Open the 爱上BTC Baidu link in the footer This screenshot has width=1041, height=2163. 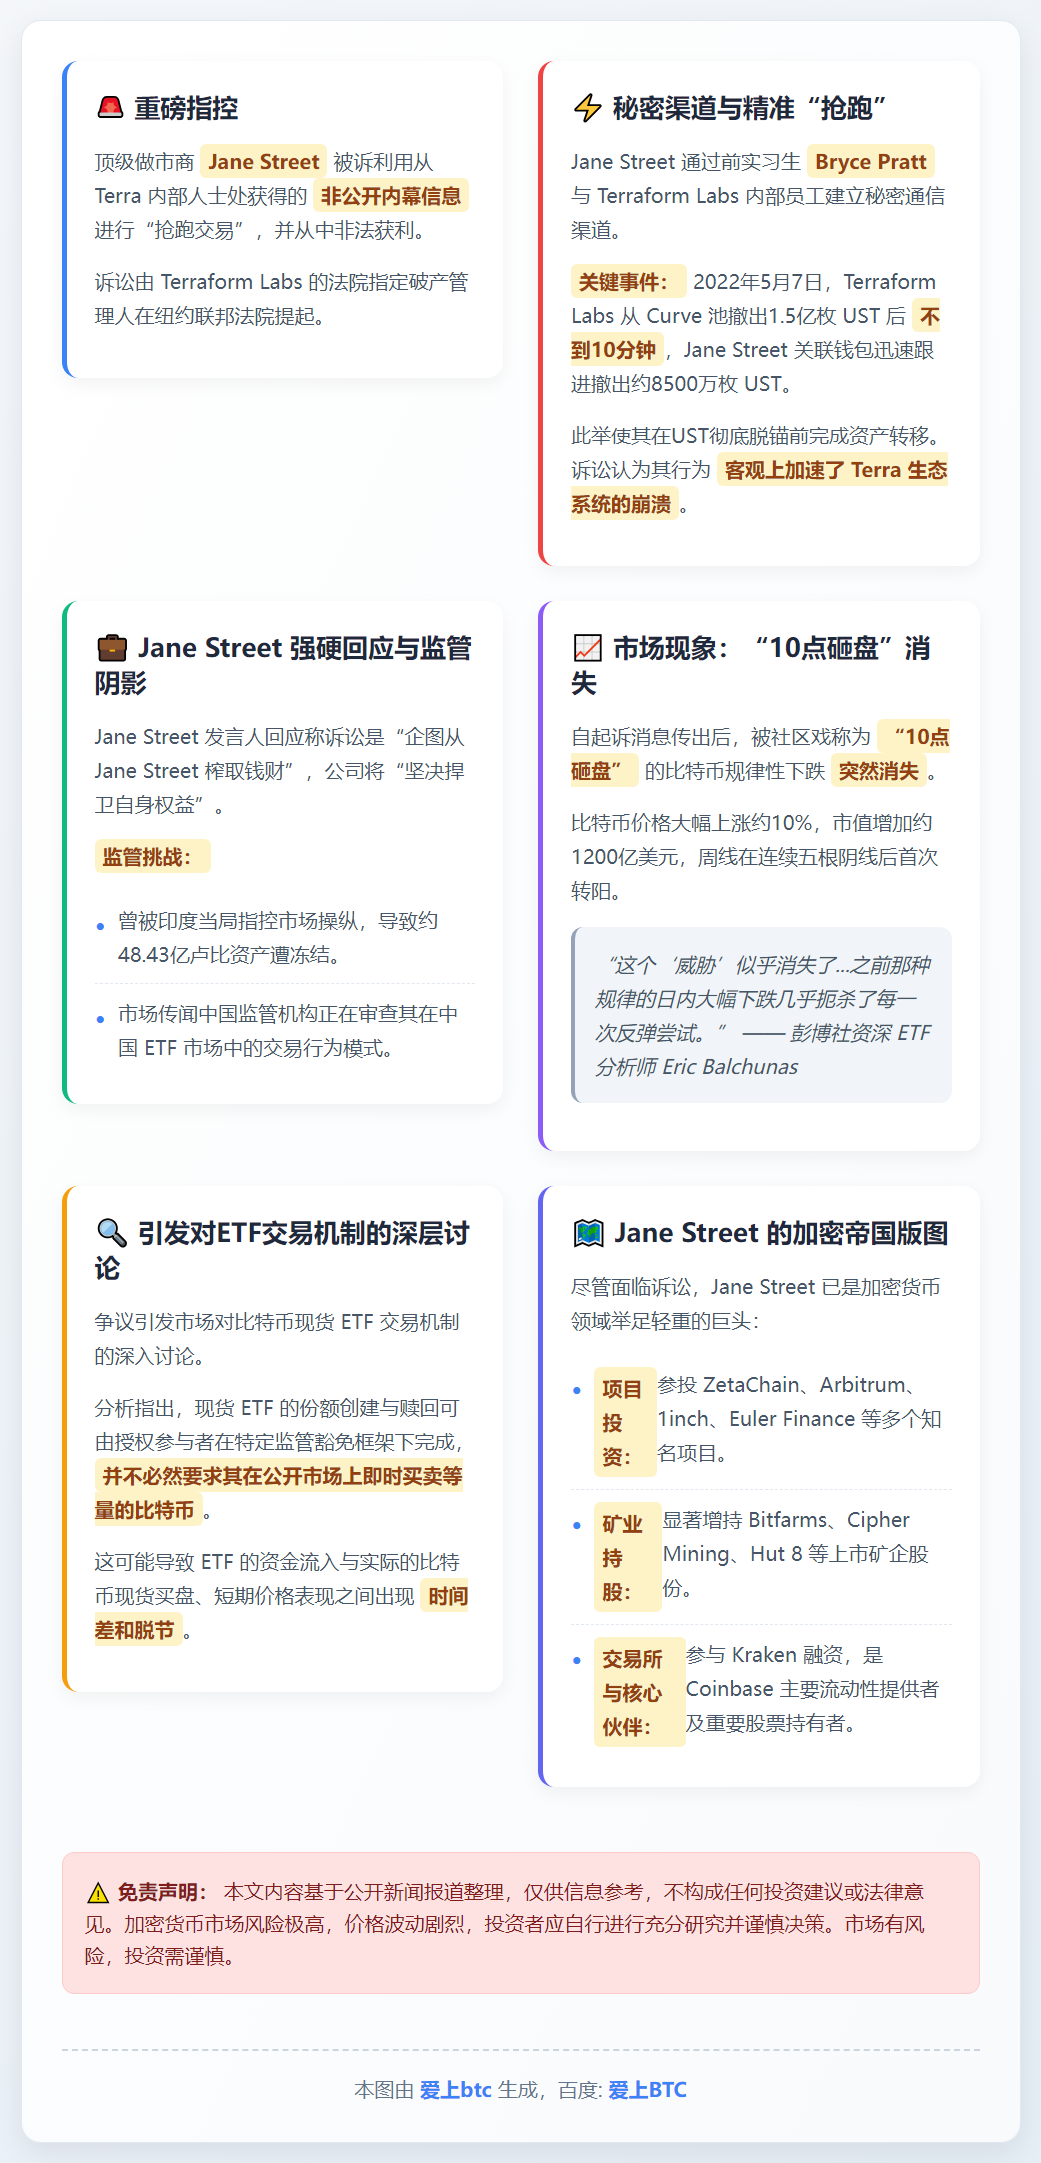pyautogui.click(x=647, y=2089)
